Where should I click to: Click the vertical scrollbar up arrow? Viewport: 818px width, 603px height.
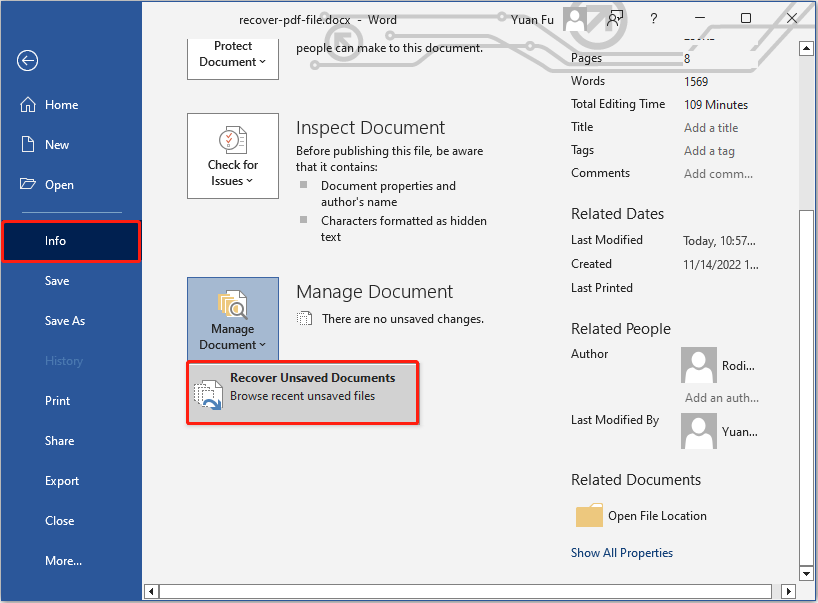click(x=807, y=49)
